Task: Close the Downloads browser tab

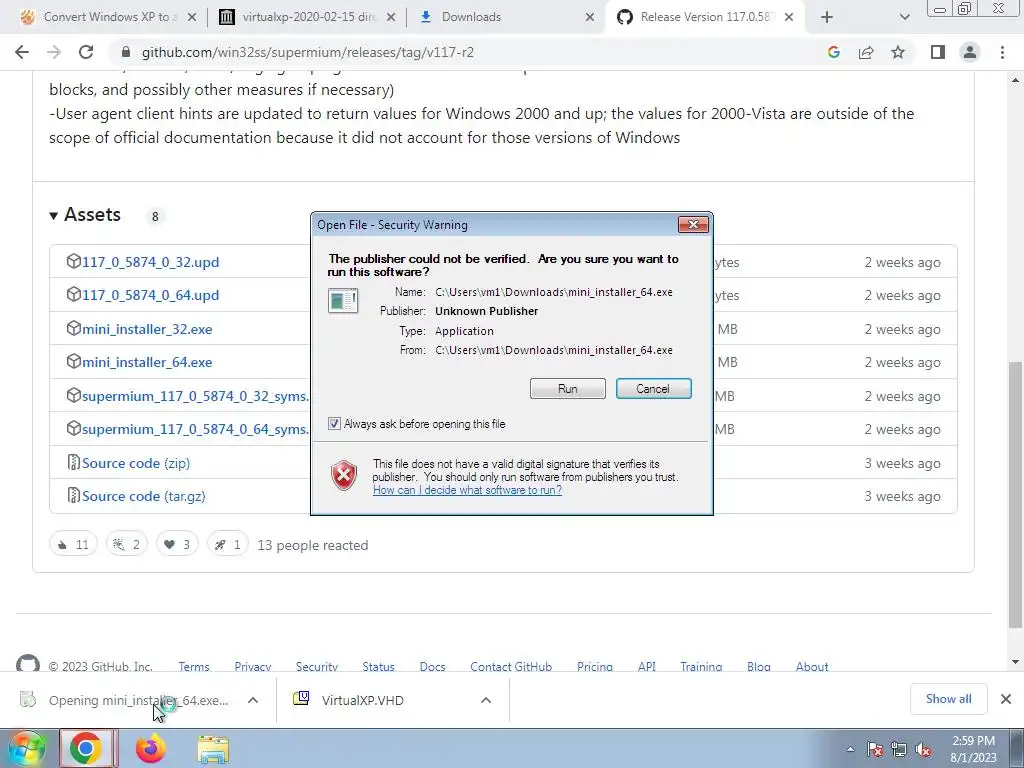Action: [590, 17]
